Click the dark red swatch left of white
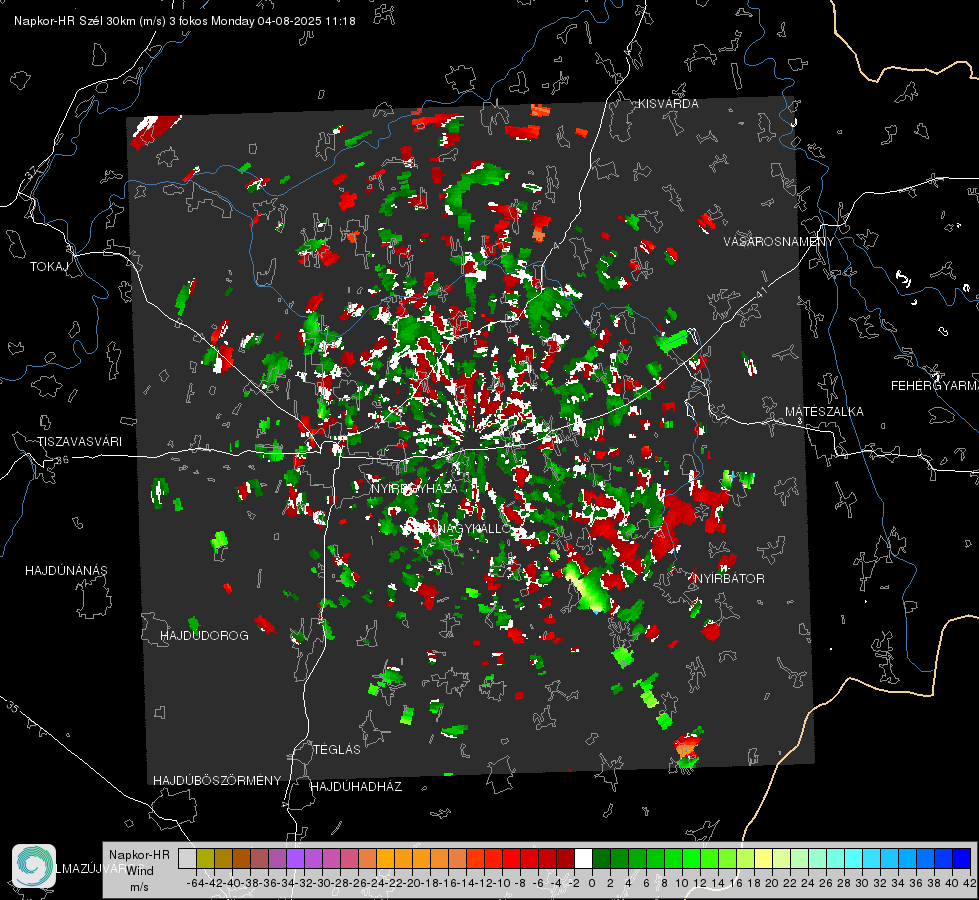The image size is (979, 900). pyautogui.click(x=565, y=858)
